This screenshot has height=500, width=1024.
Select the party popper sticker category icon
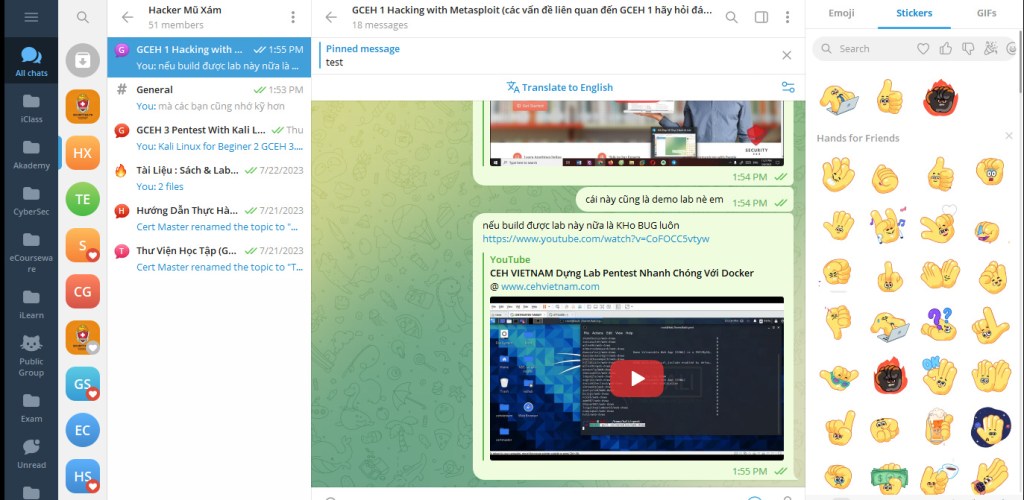990,48
